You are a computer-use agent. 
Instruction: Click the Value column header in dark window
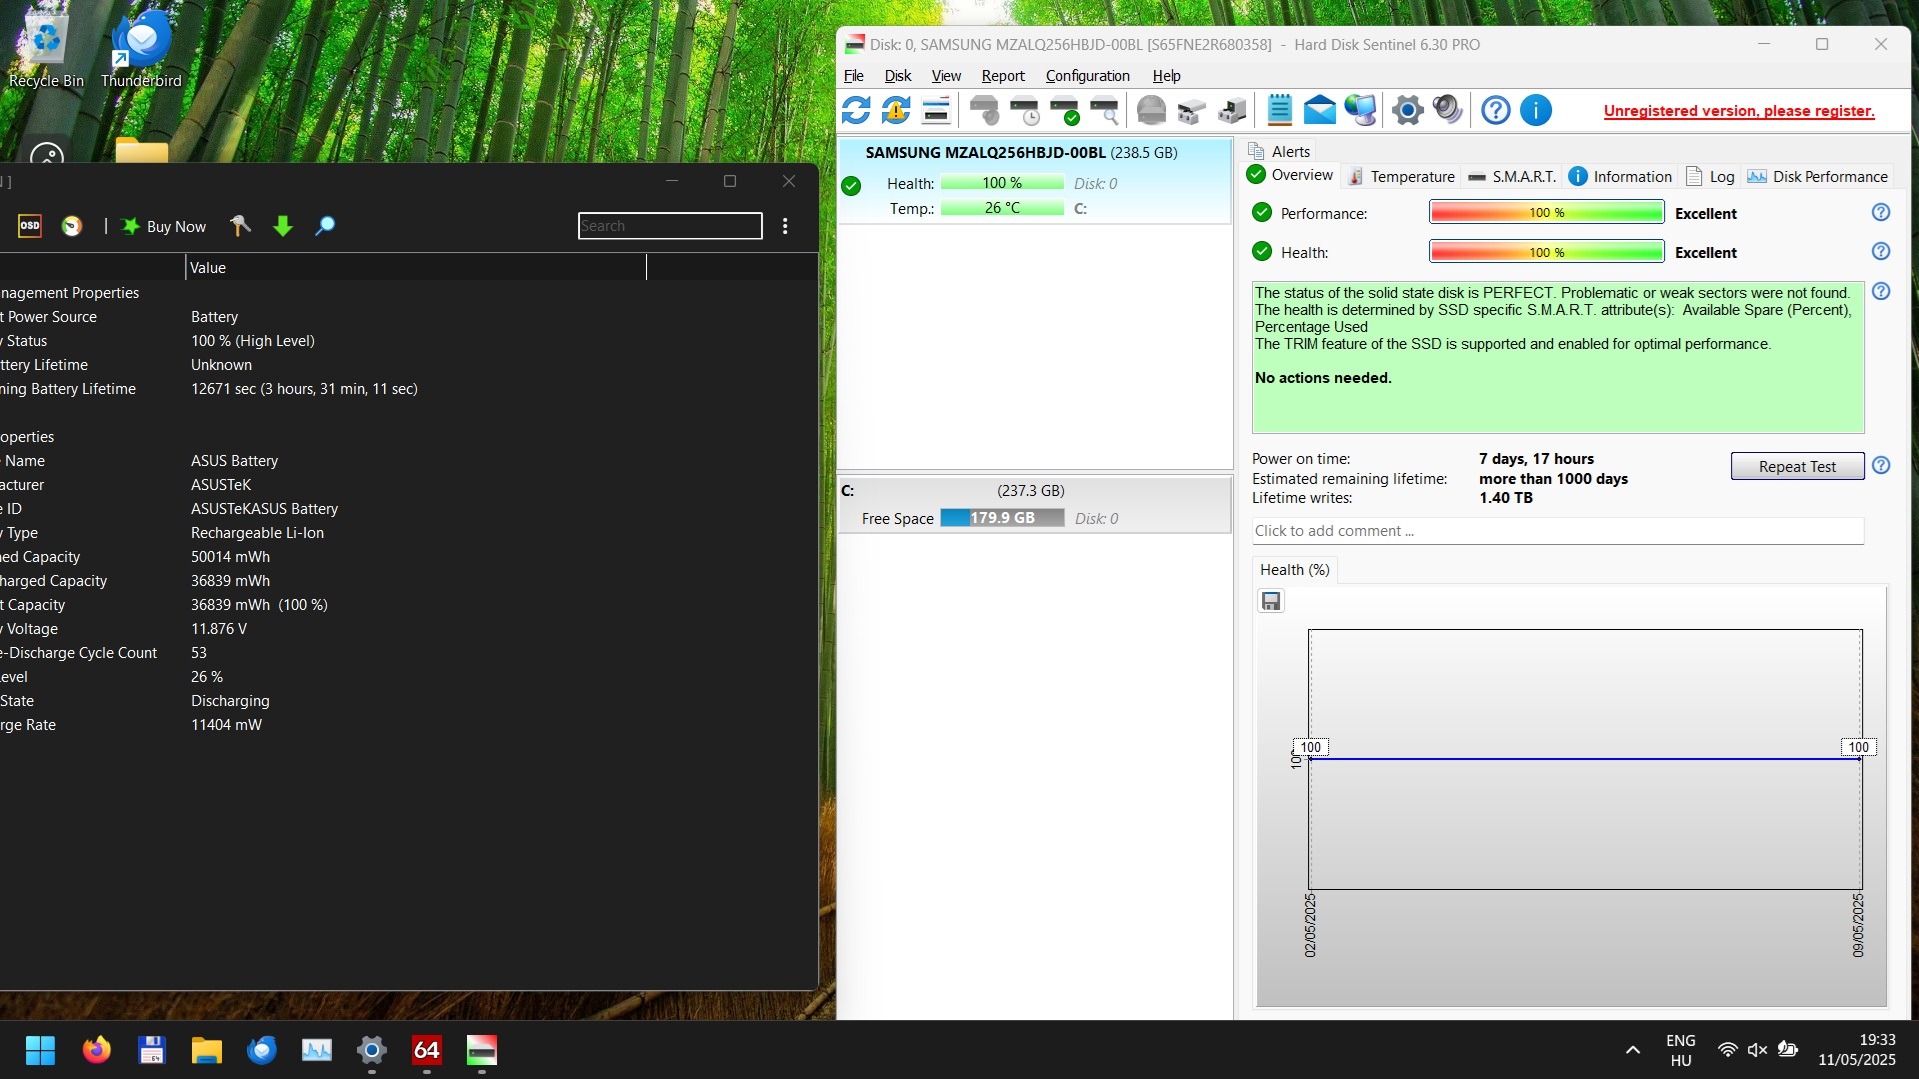click(x=416, y=268)
